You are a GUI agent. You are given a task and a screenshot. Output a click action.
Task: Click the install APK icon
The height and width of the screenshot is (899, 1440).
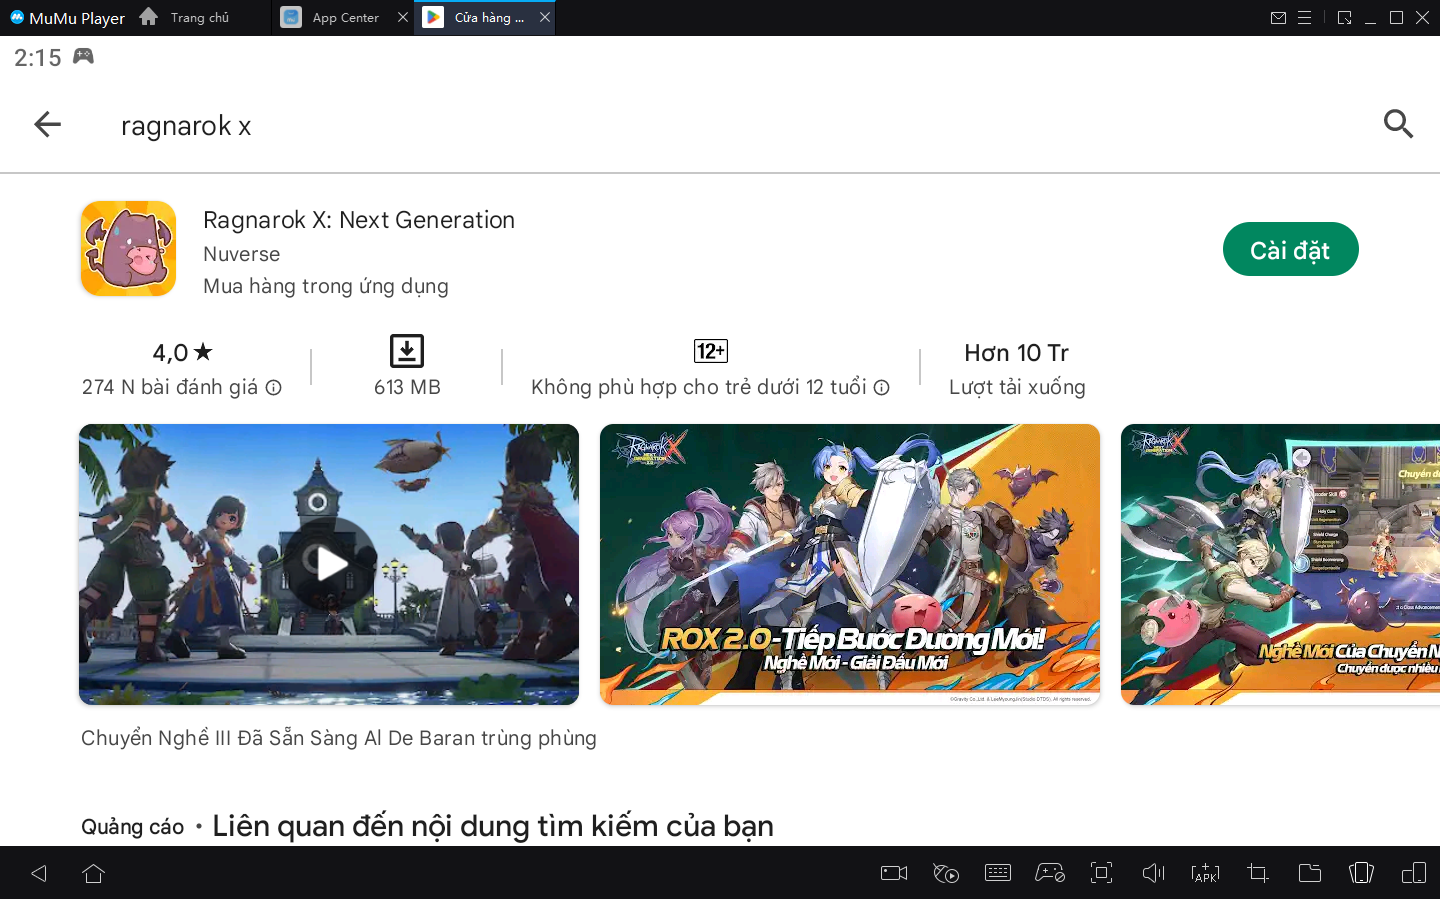point(1205,873)
